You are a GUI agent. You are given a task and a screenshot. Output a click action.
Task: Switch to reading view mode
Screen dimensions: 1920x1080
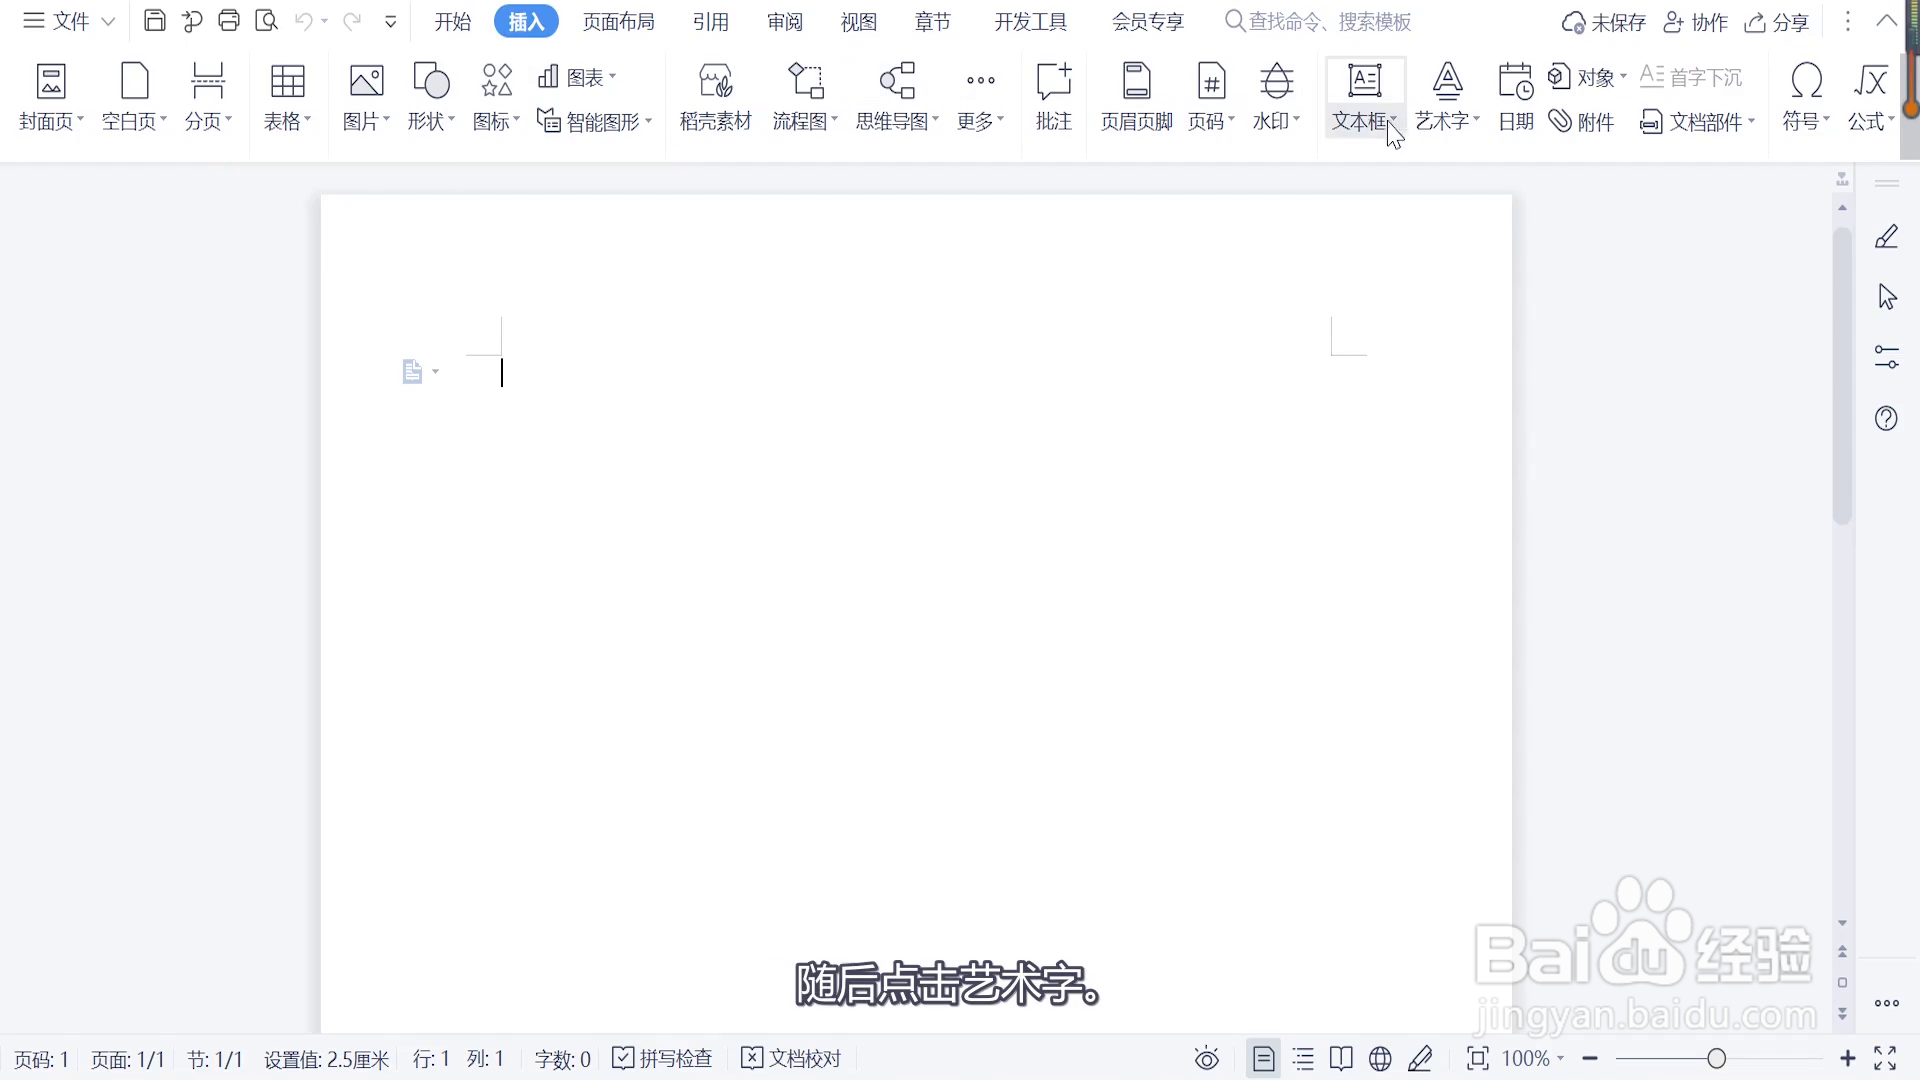(x=1341, y=1058)
